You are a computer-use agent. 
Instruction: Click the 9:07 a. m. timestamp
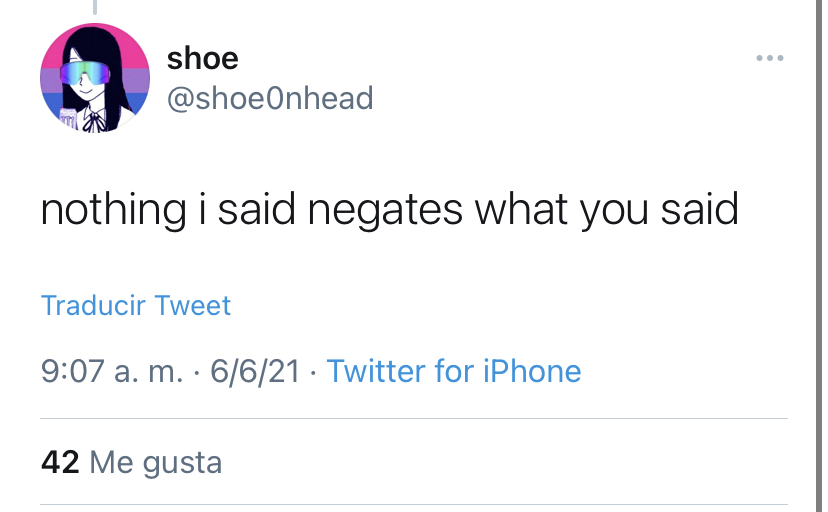[x=112, y=371]
